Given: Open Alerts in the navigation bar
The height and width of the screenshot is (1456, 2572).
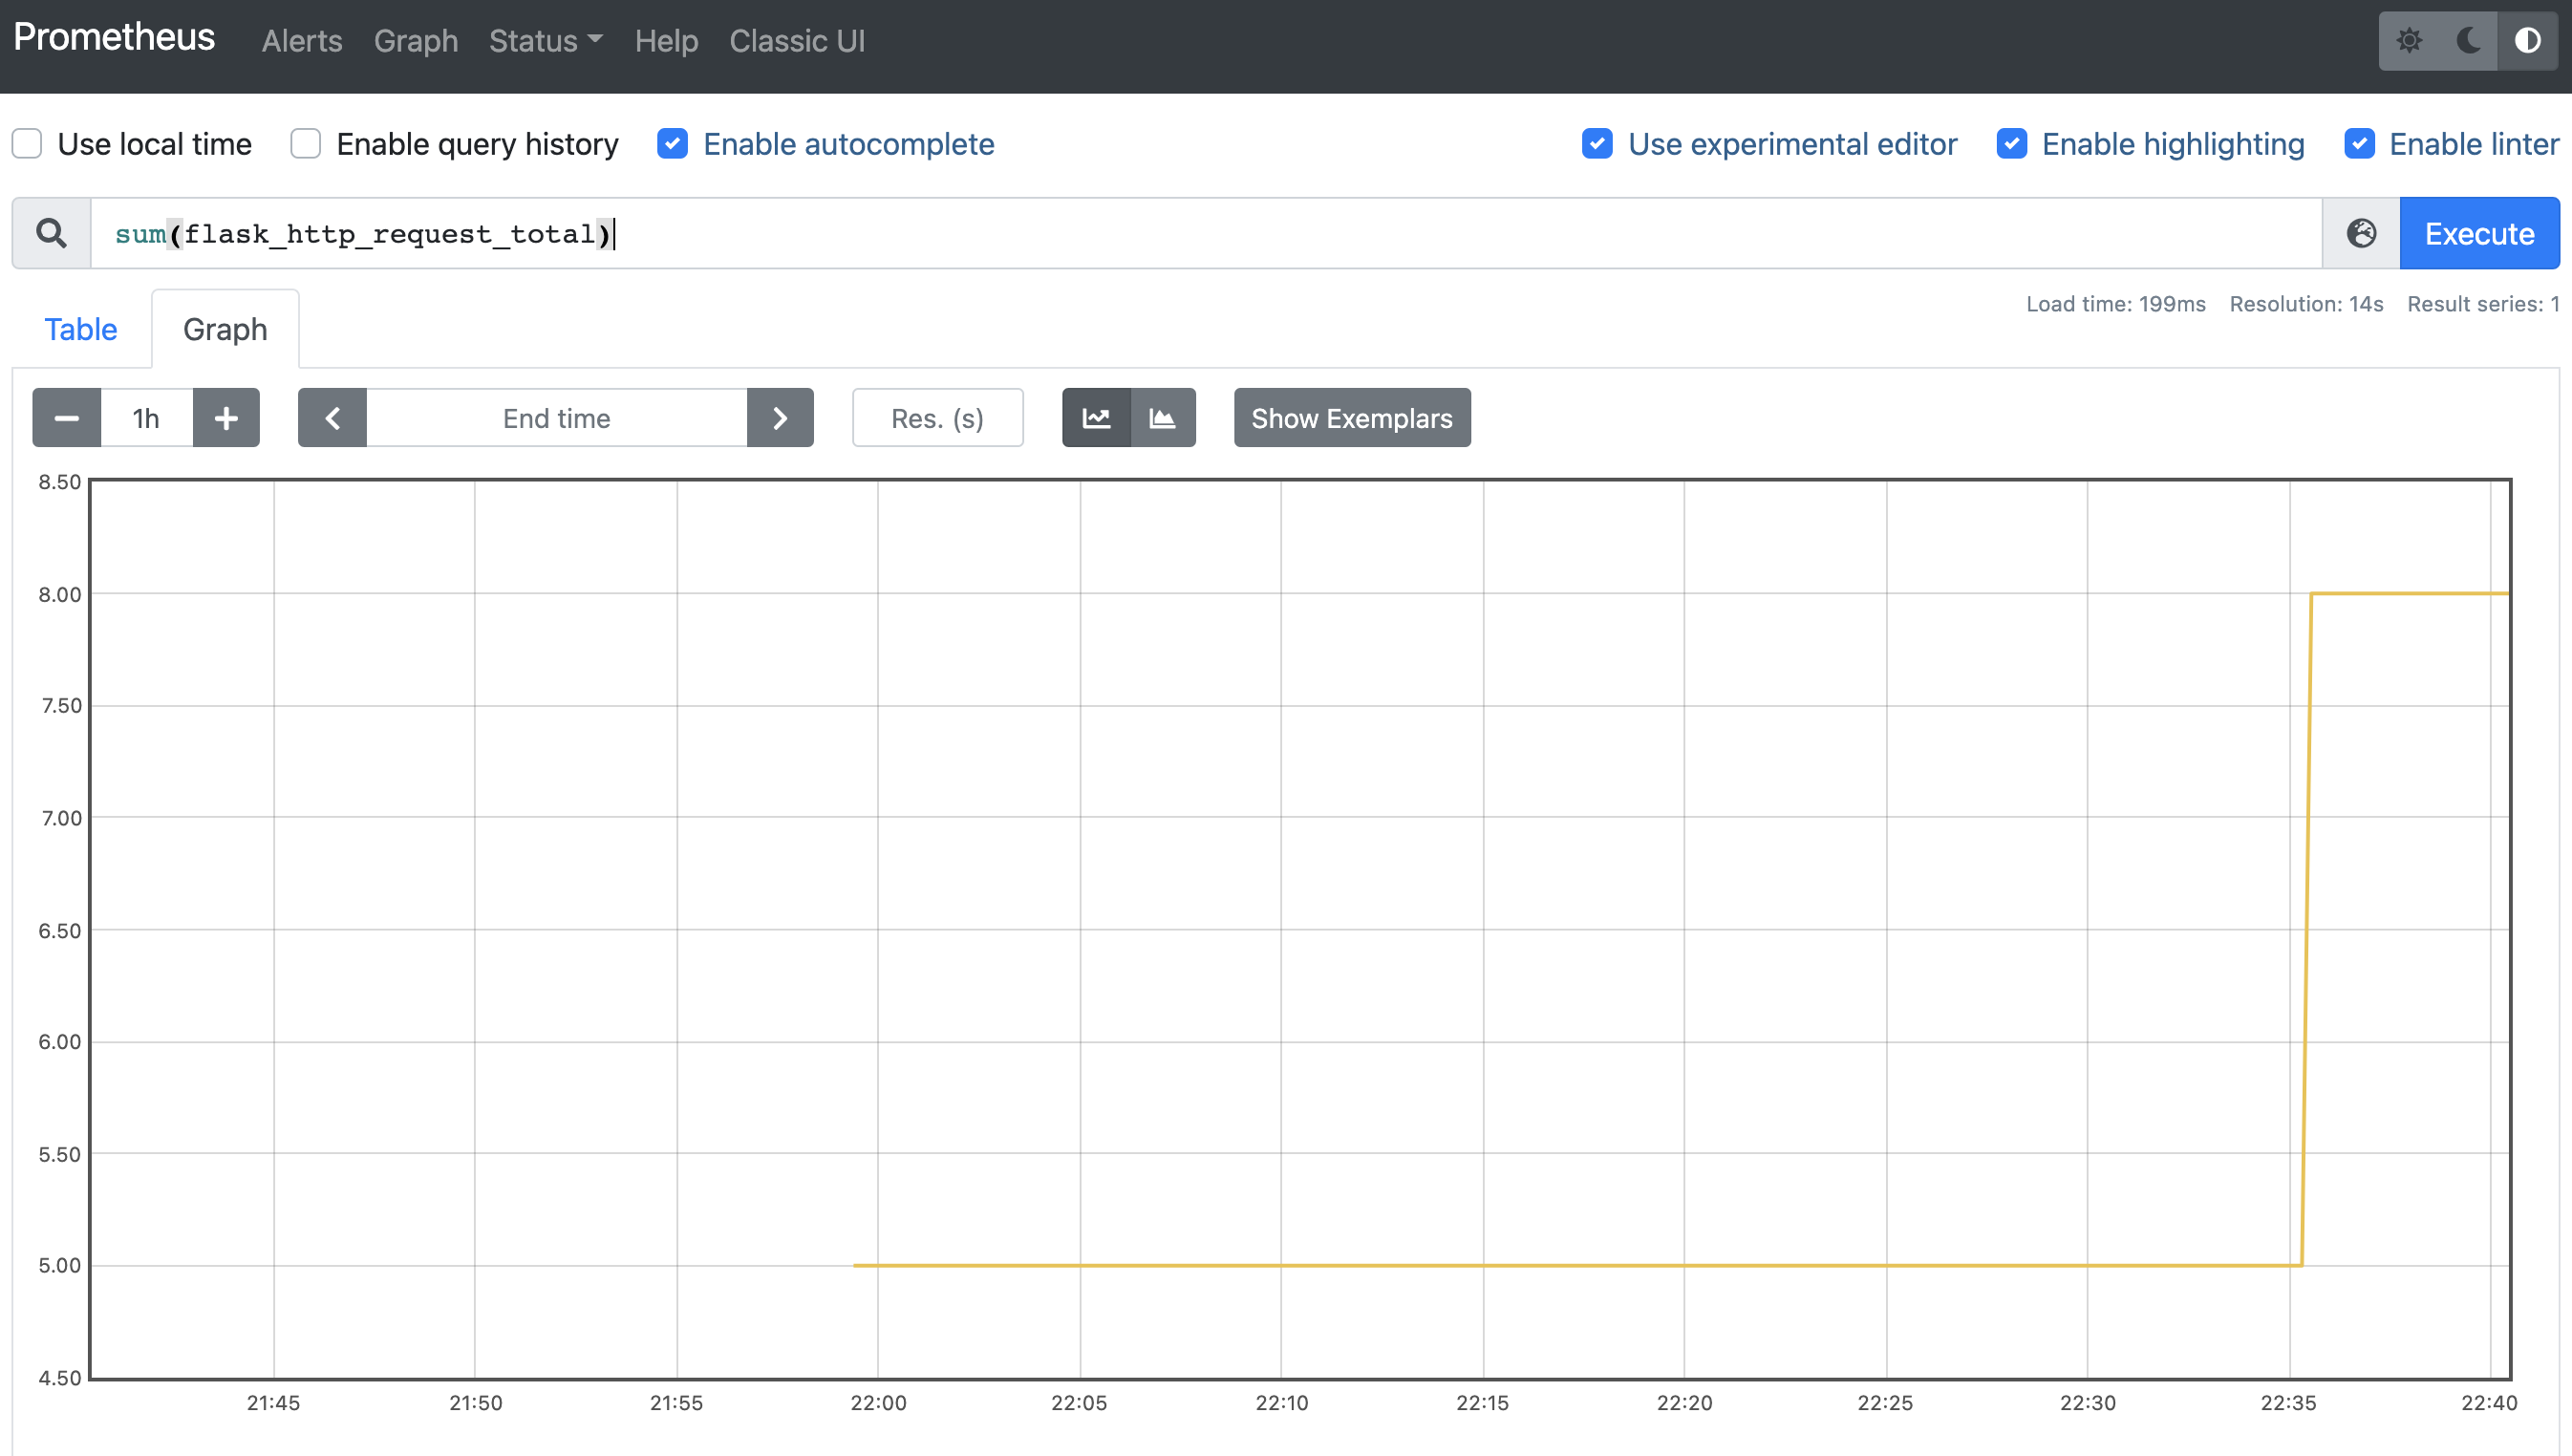Looking at the screenshot, I should pos(301,40).
